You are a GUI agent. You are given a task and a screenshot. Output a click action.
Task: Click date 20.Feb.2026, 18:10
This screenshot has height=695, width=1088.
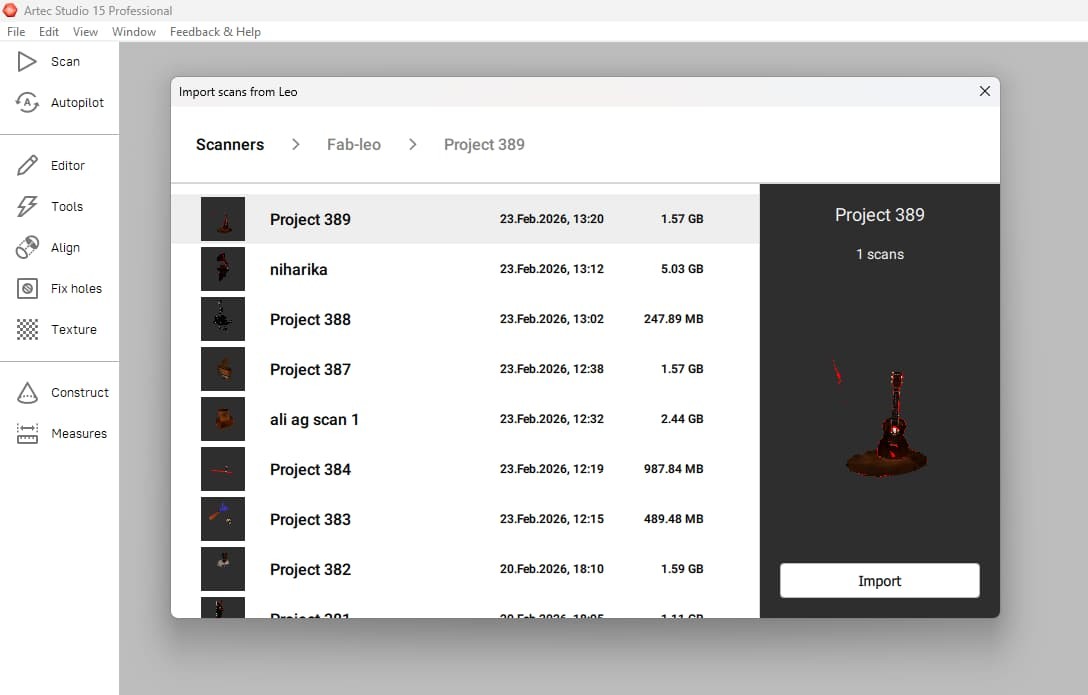pos(552,569)
